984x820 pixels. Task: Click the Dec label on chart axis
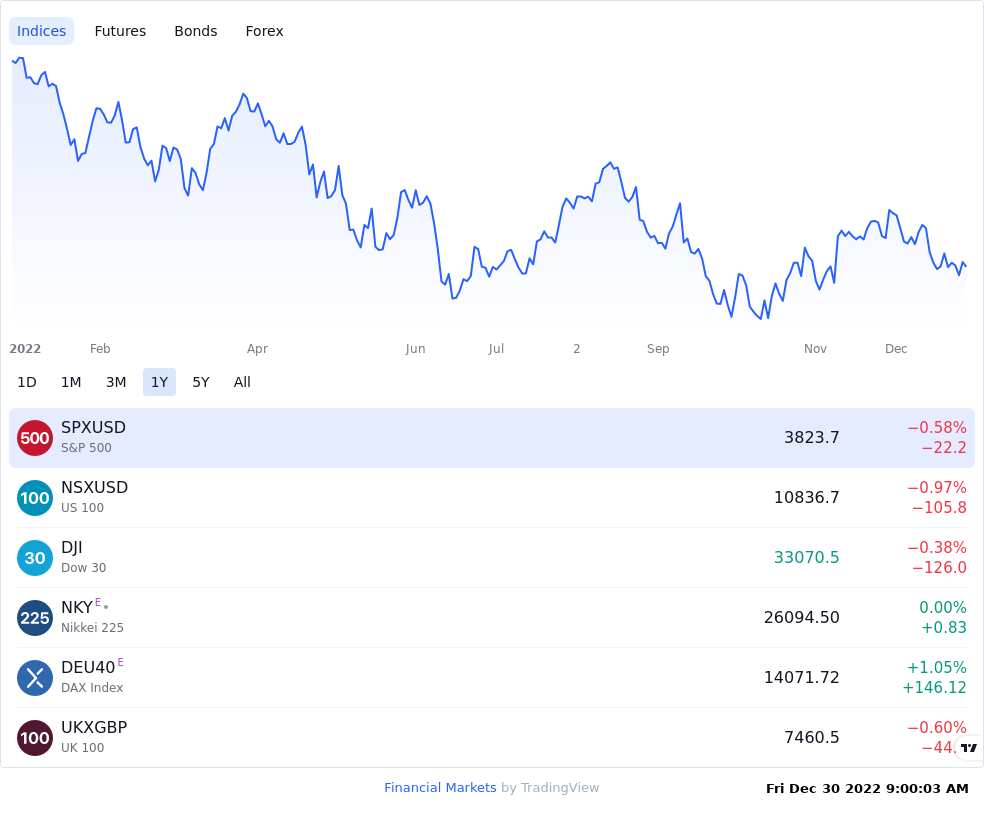[896, 349]
